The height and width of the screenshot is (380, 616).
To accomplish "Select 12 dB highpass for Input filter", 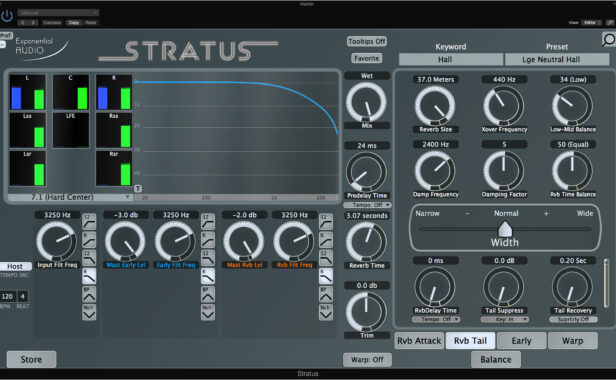I will 89,222.
